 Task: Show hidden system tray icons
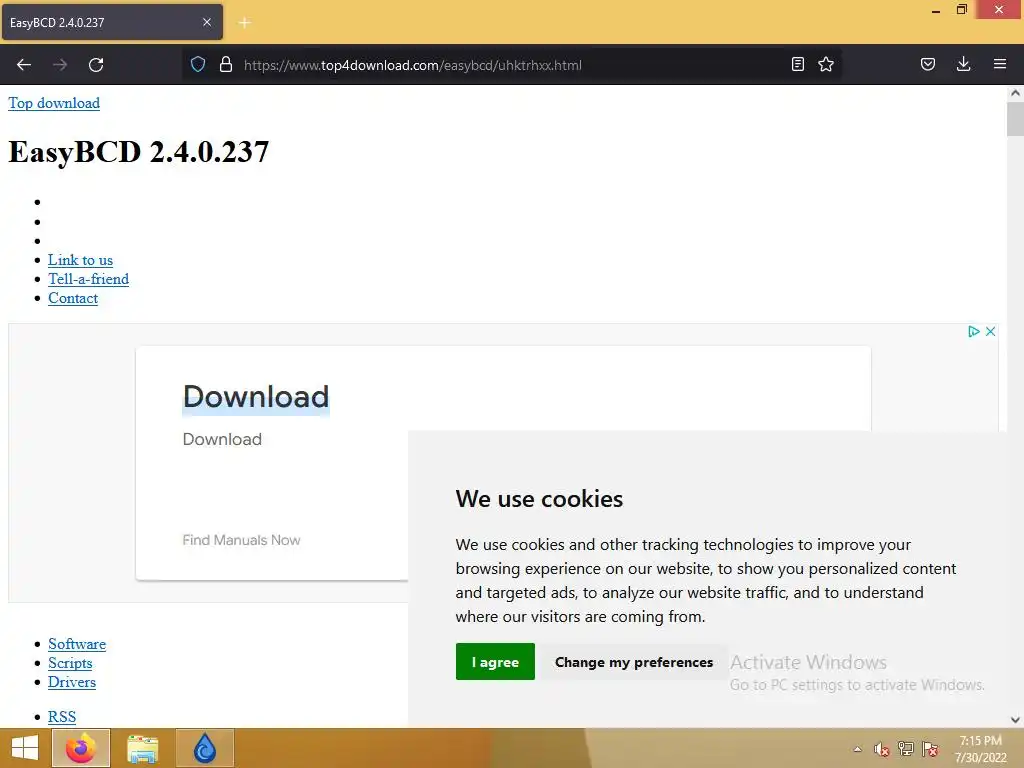click(x=857, y=749)
